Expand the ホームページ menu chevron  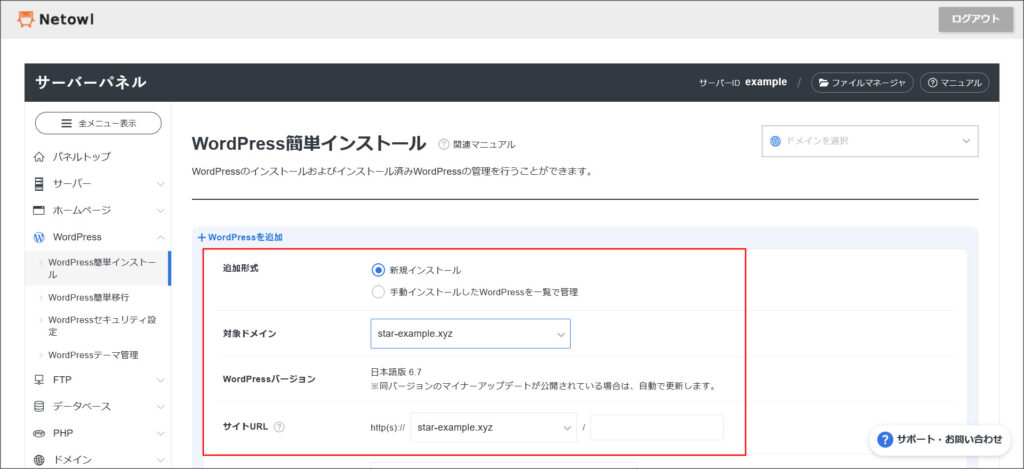[x=161, y=210]
